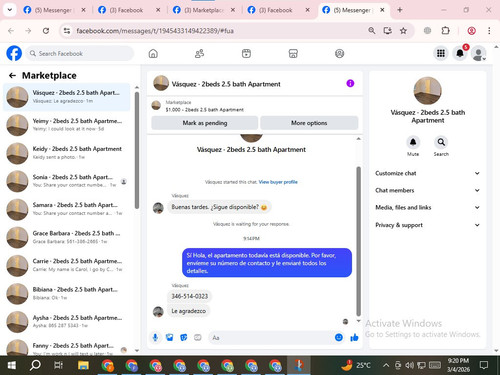Open Grace Barbara apartment conversation
This screenshot has height=375, width=500.
(67, 237)
